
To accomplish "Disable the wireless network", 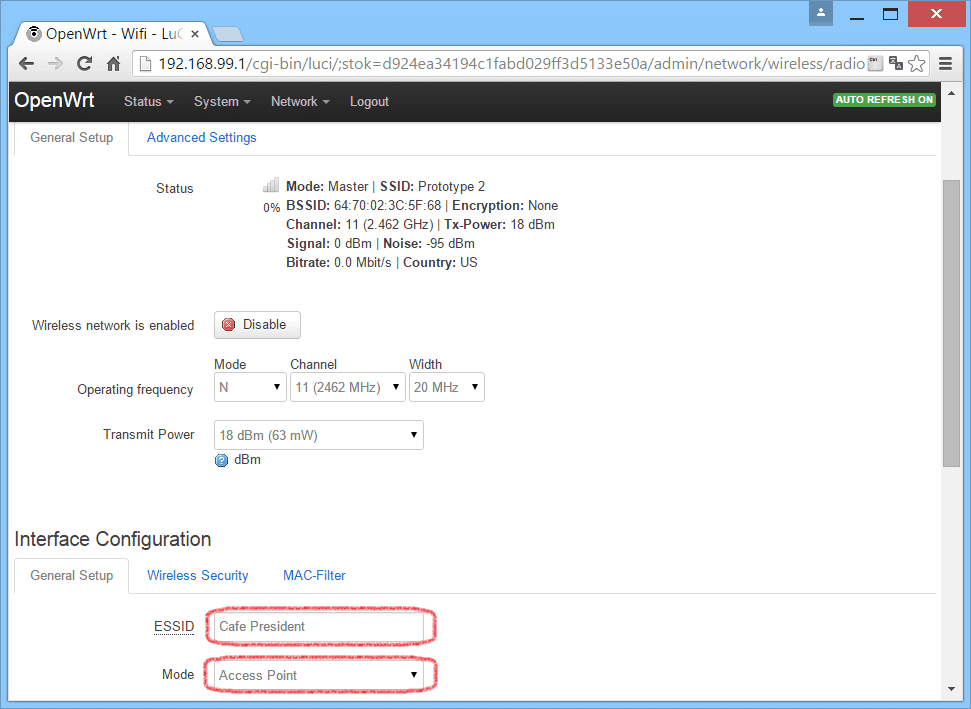I will pos(257,325).
